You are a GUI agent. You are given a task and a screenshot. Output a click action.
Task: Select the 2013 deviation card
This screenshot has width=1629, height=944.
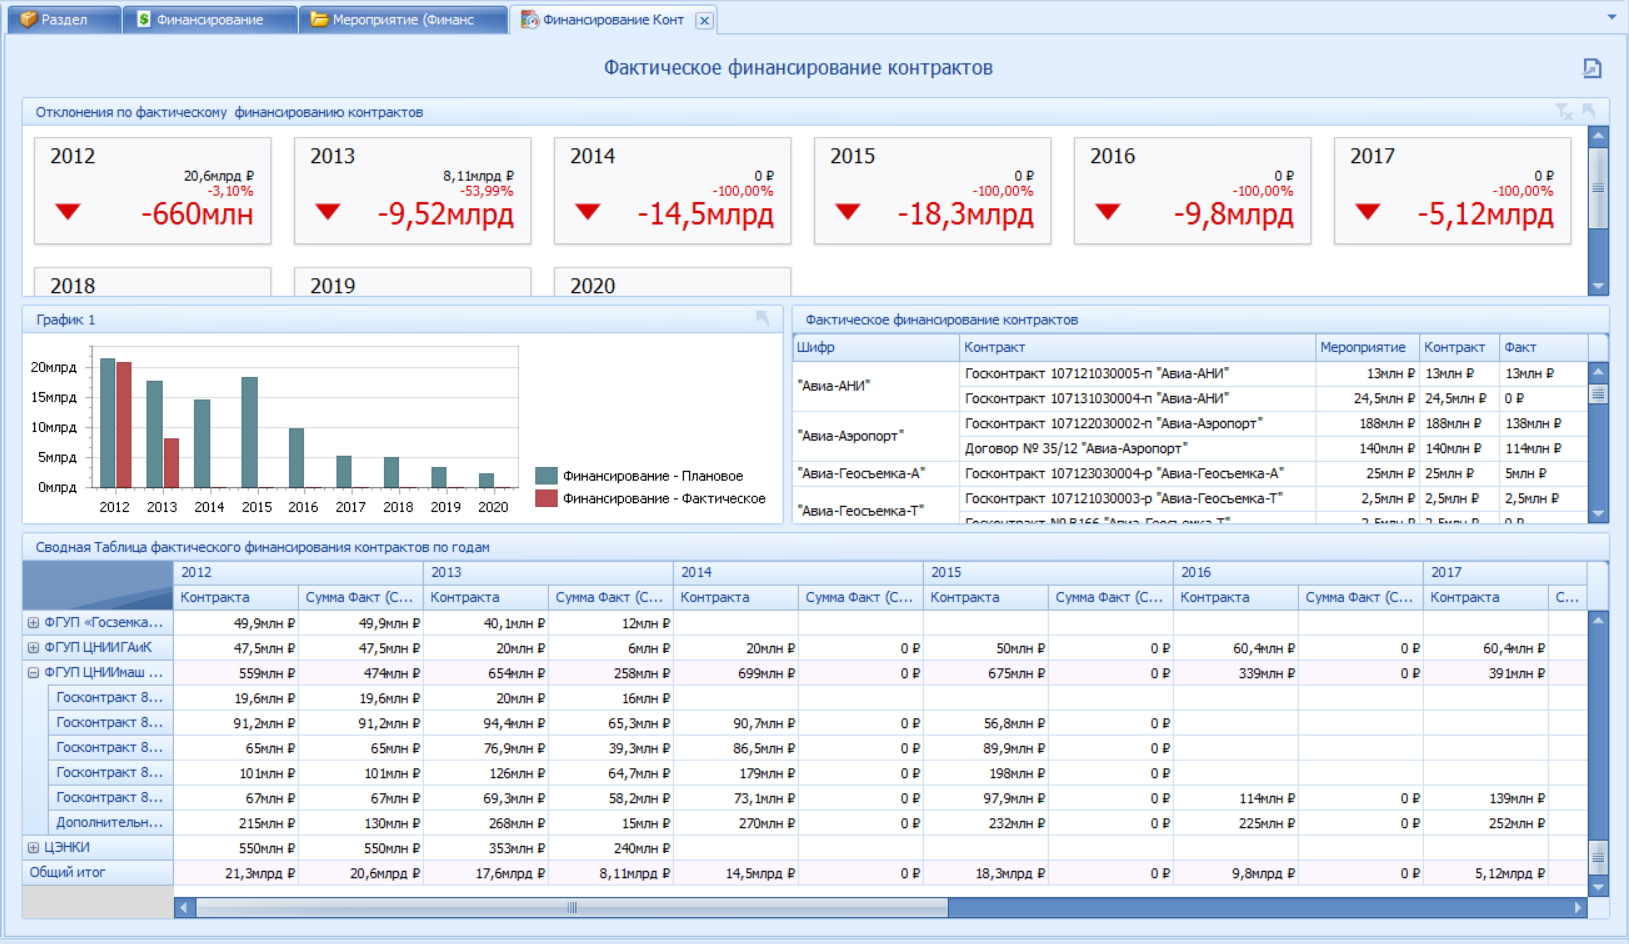[413, 191]
